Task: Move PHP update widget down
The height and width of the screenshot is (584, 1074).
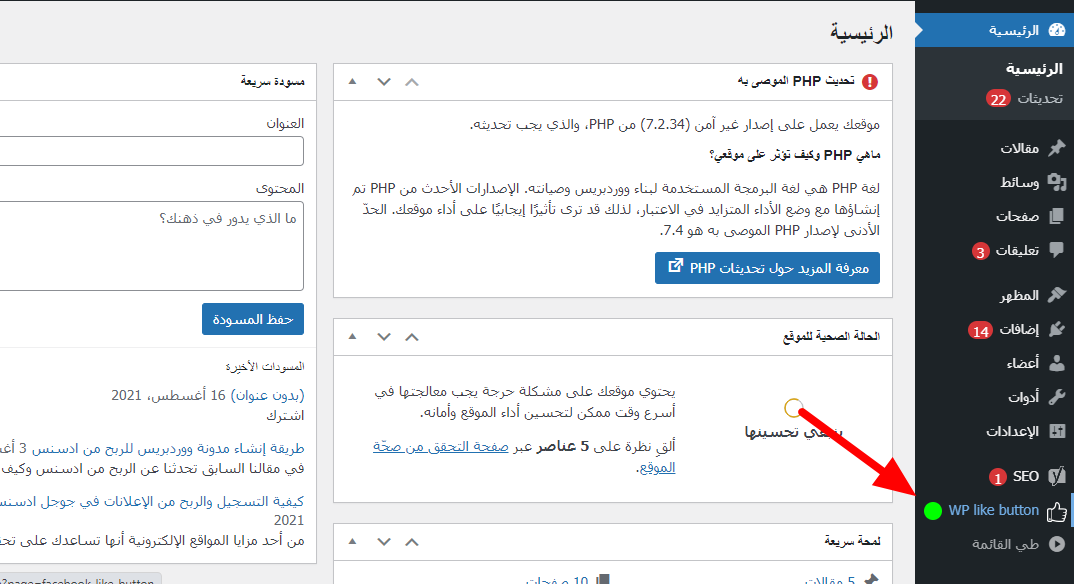Action: pos(384,82)
